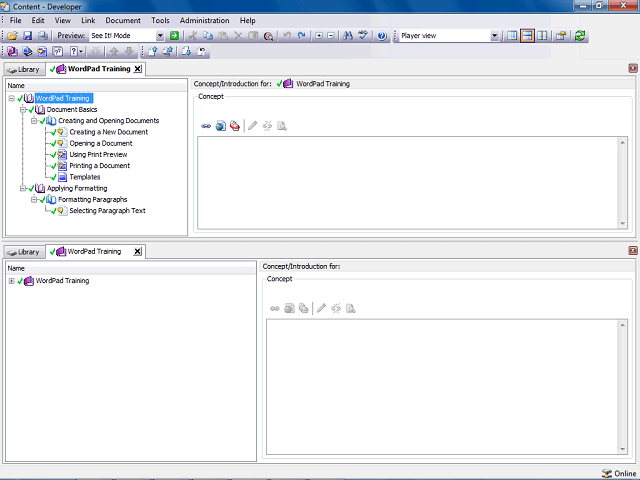Viewport: 640px width, 480px height.
Task: Click the Redo arrow icon
Action: (x=302, y=36)
